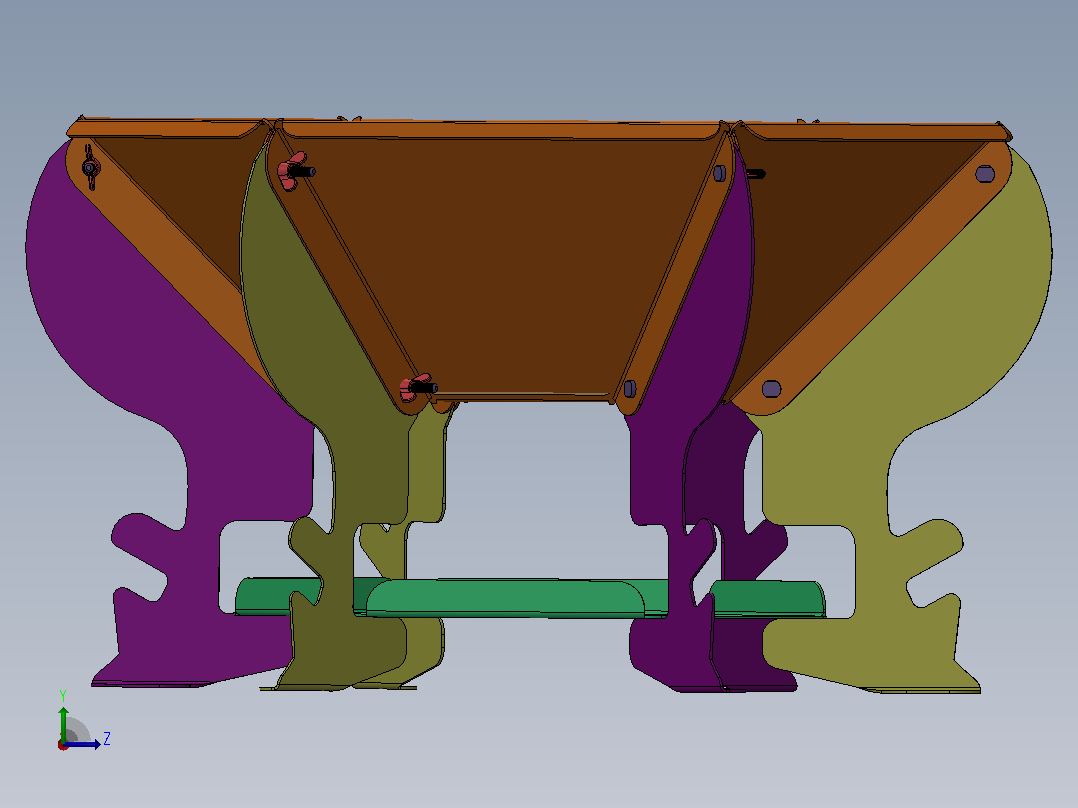Pick the black bolt protruding beside the right purple plate
The width and height of the screenshot is (1078, 808).
756,173
